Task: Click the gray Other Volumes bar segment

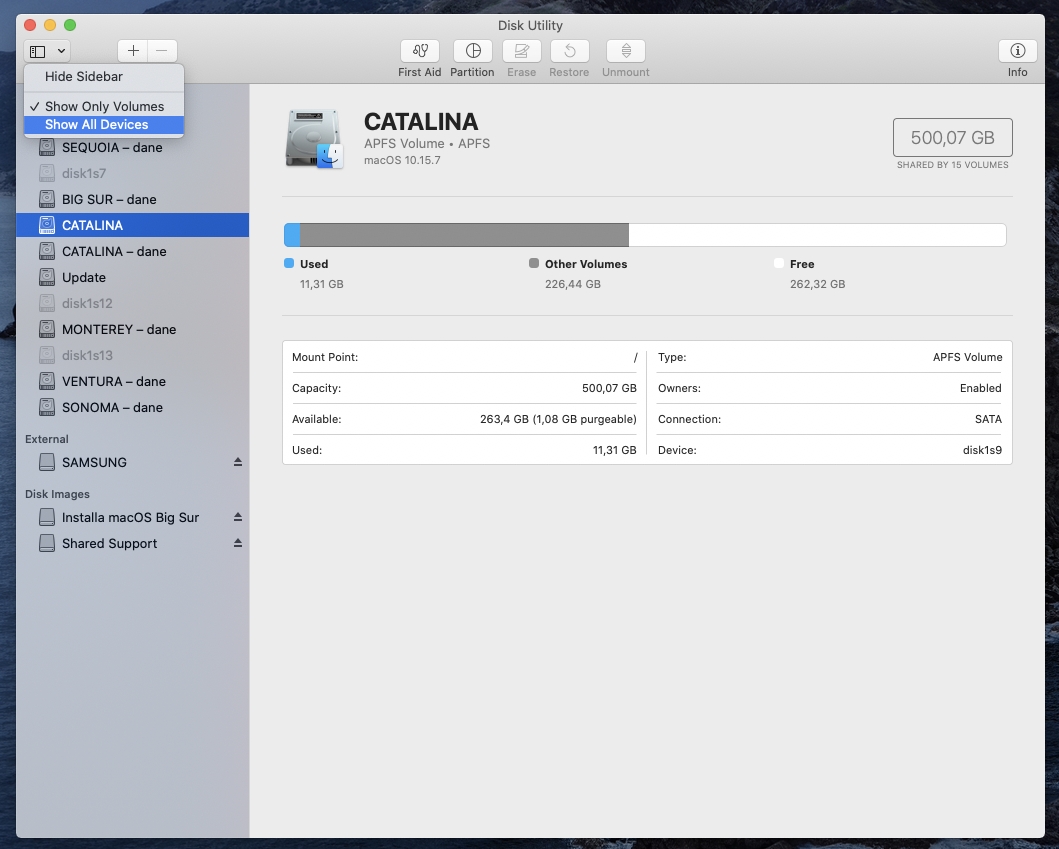Action: [x=465, y=235]
